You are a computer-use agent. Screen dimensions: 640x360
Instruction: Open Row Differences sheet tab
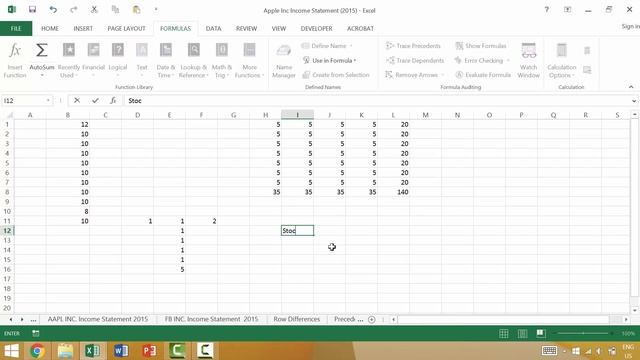tap(297, 319)
